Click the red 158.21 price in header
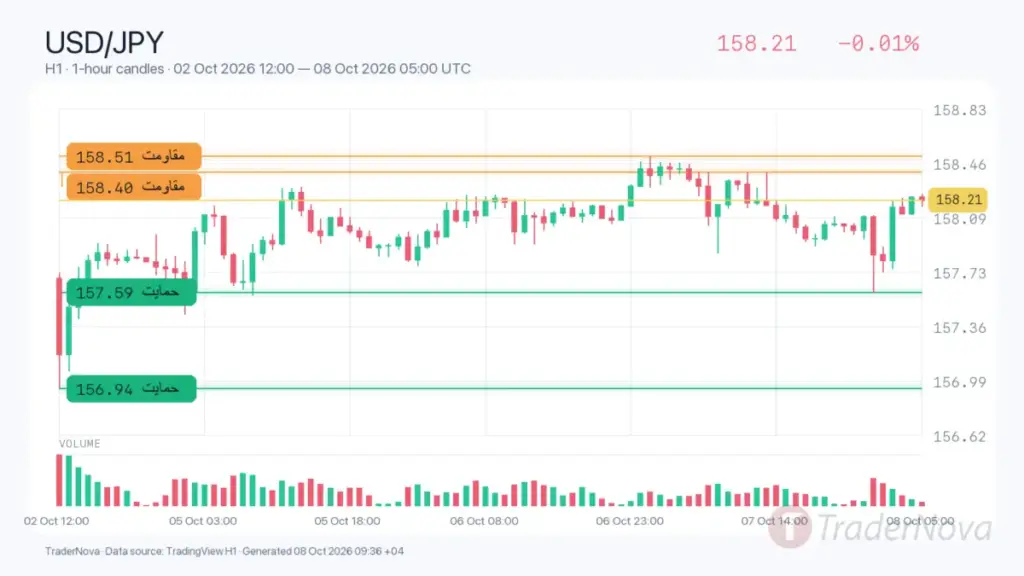This screenshot has height=576, width=1024. coord(756,44)
